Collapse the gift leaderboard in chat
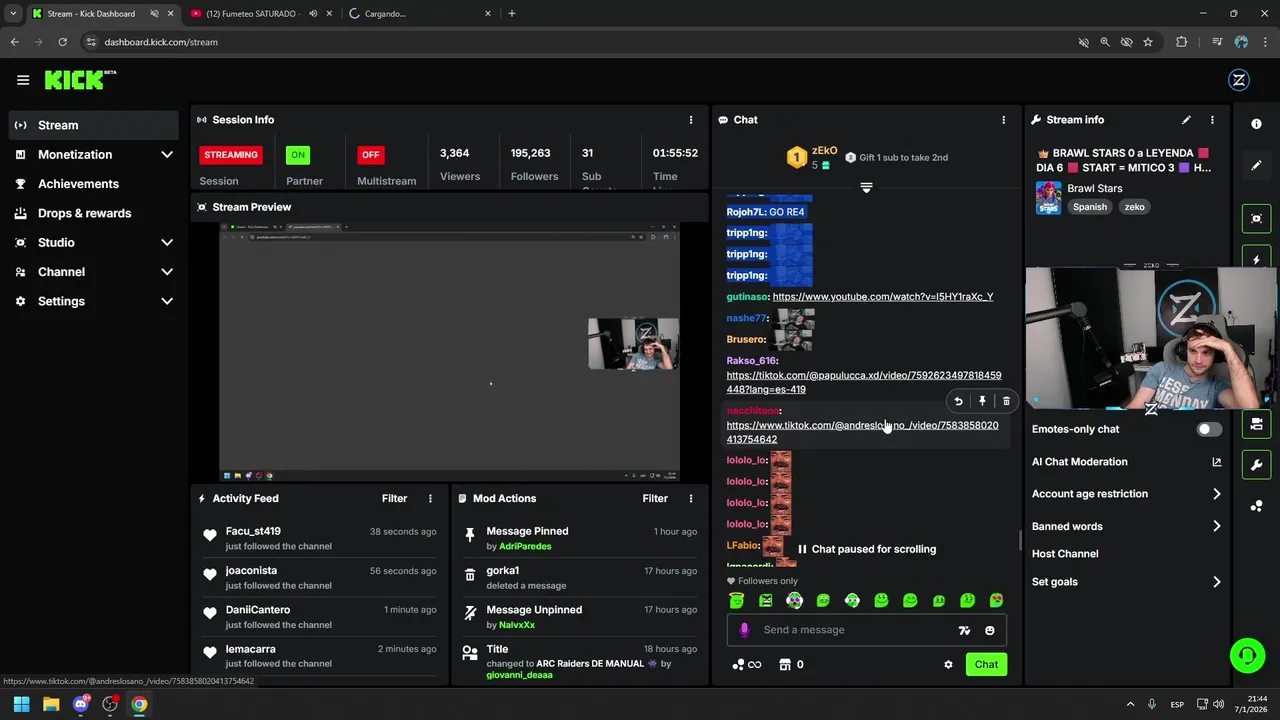The height and width of the screenshot is (720, 1280). point(866,187)
